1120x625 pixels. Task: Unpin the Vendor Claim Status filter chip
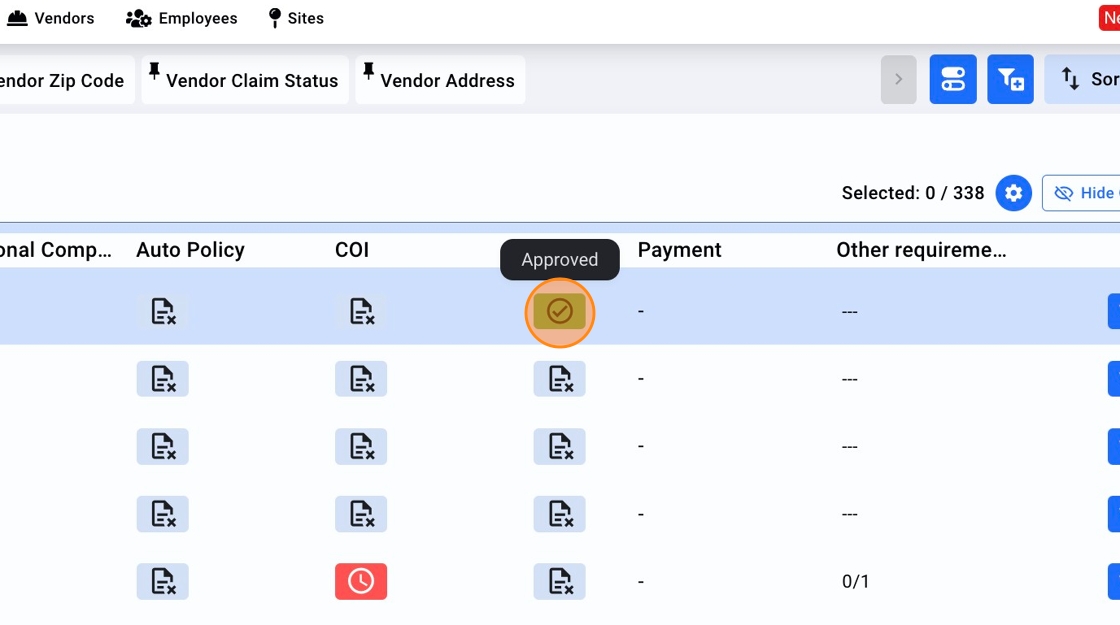coord(154,71)
